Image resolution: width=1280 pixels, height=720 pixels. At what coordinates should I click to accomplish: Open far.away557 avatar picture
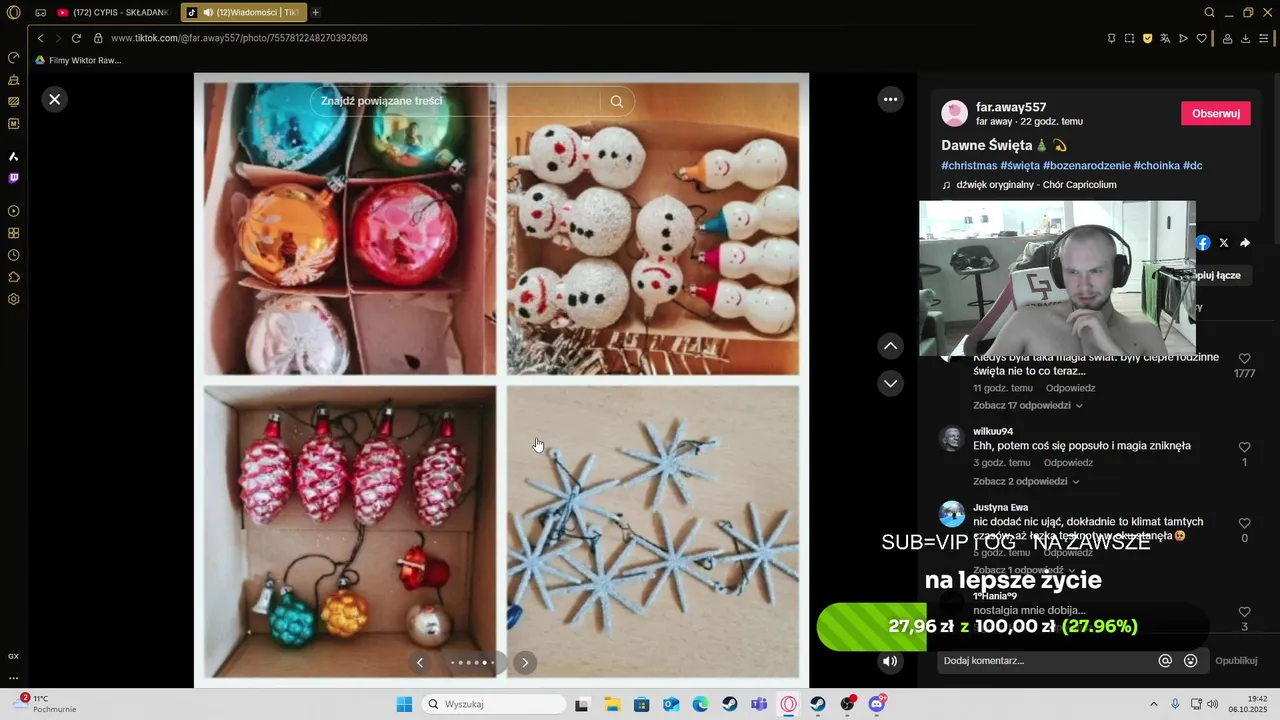tap(955, 113)
